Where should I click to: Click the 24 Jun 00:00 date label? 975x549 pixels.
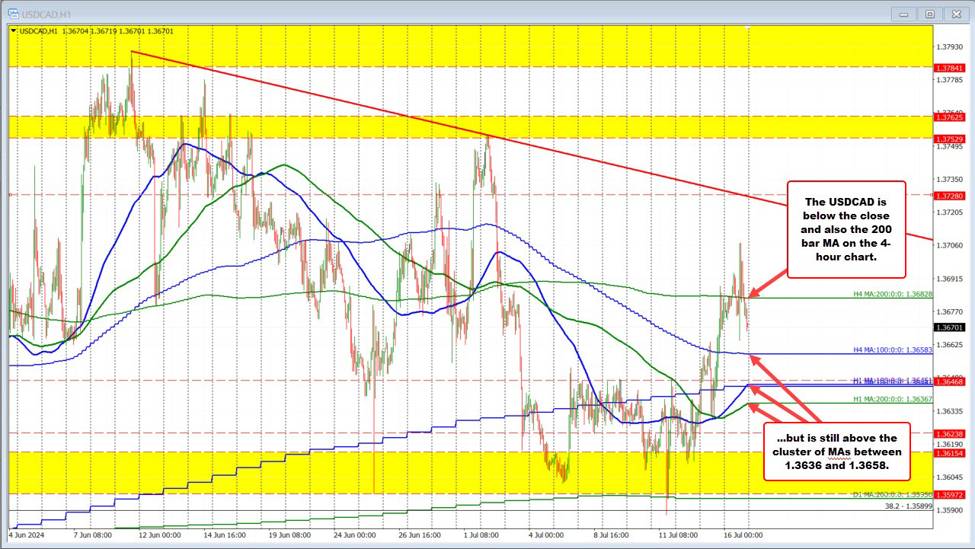click(x=354, y=535)
